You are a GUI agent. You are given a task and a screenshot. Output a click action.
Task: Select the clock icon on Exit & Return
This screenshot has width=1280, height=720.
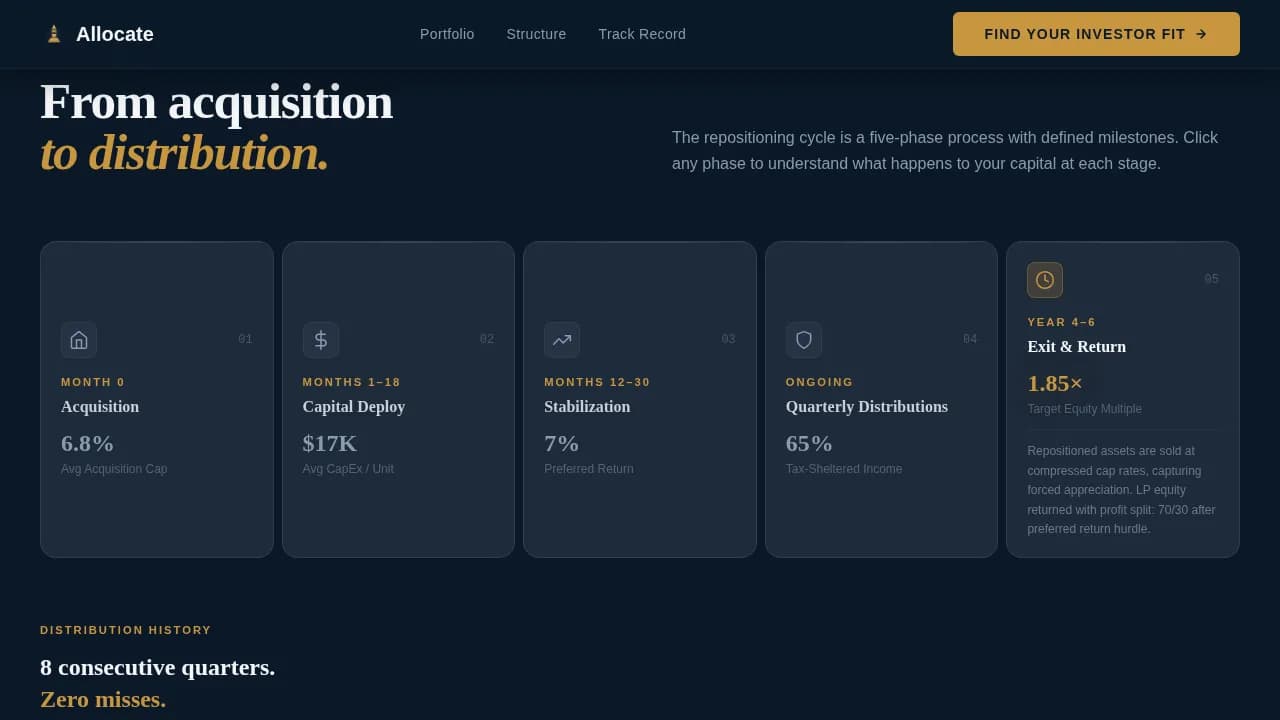1045,280
